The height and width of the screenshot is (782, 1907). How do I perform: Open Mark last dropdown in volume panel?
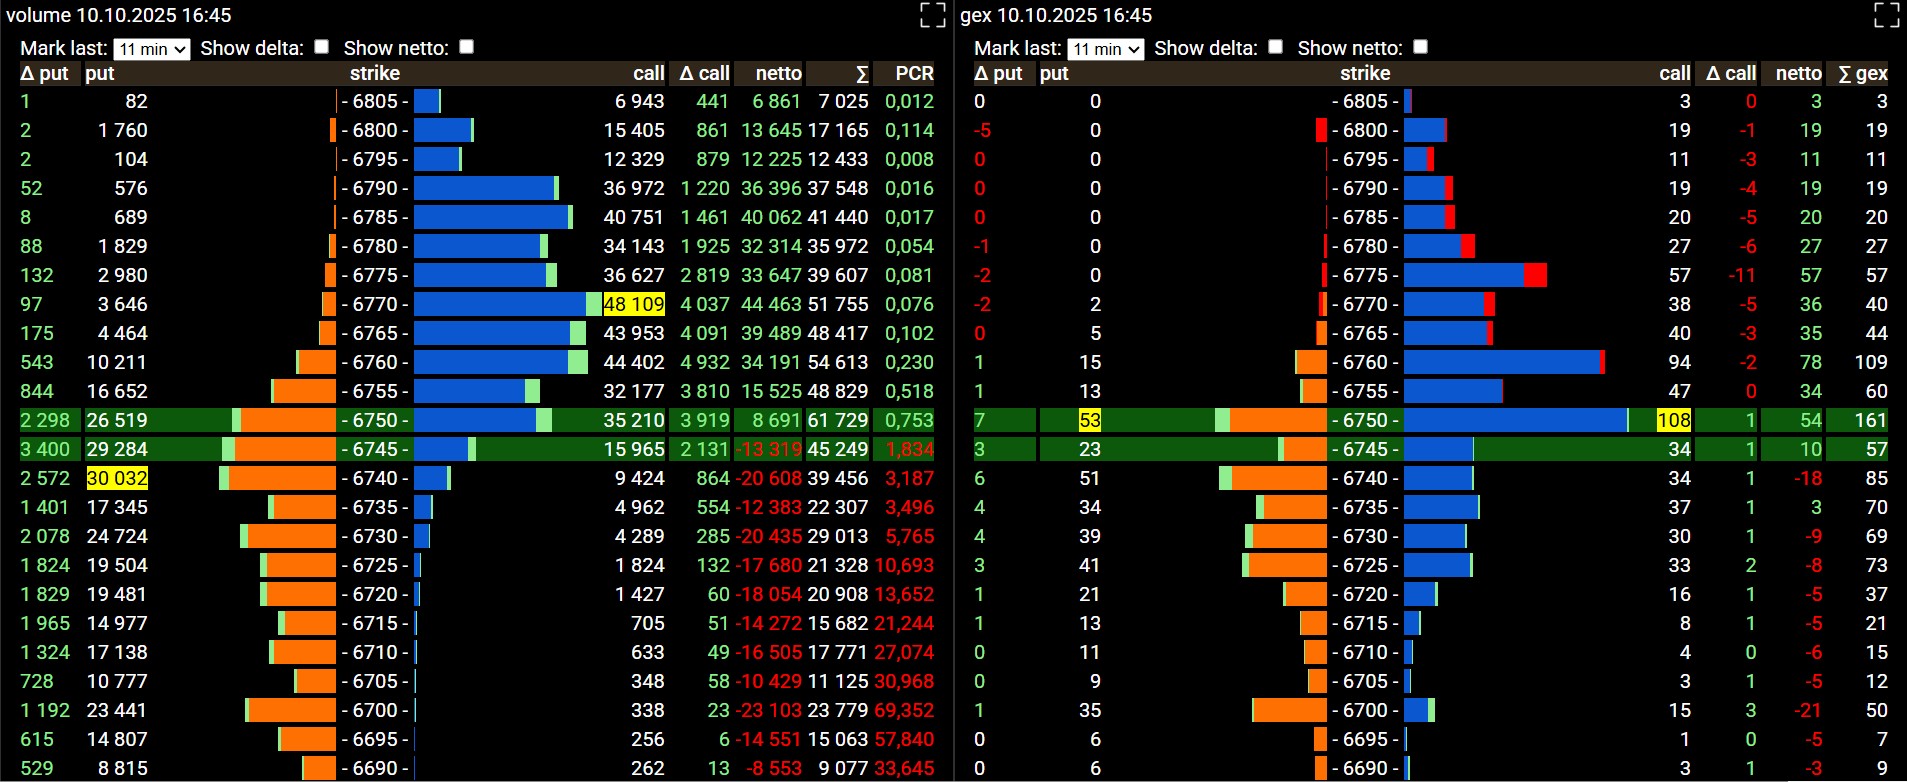[152, 49]
